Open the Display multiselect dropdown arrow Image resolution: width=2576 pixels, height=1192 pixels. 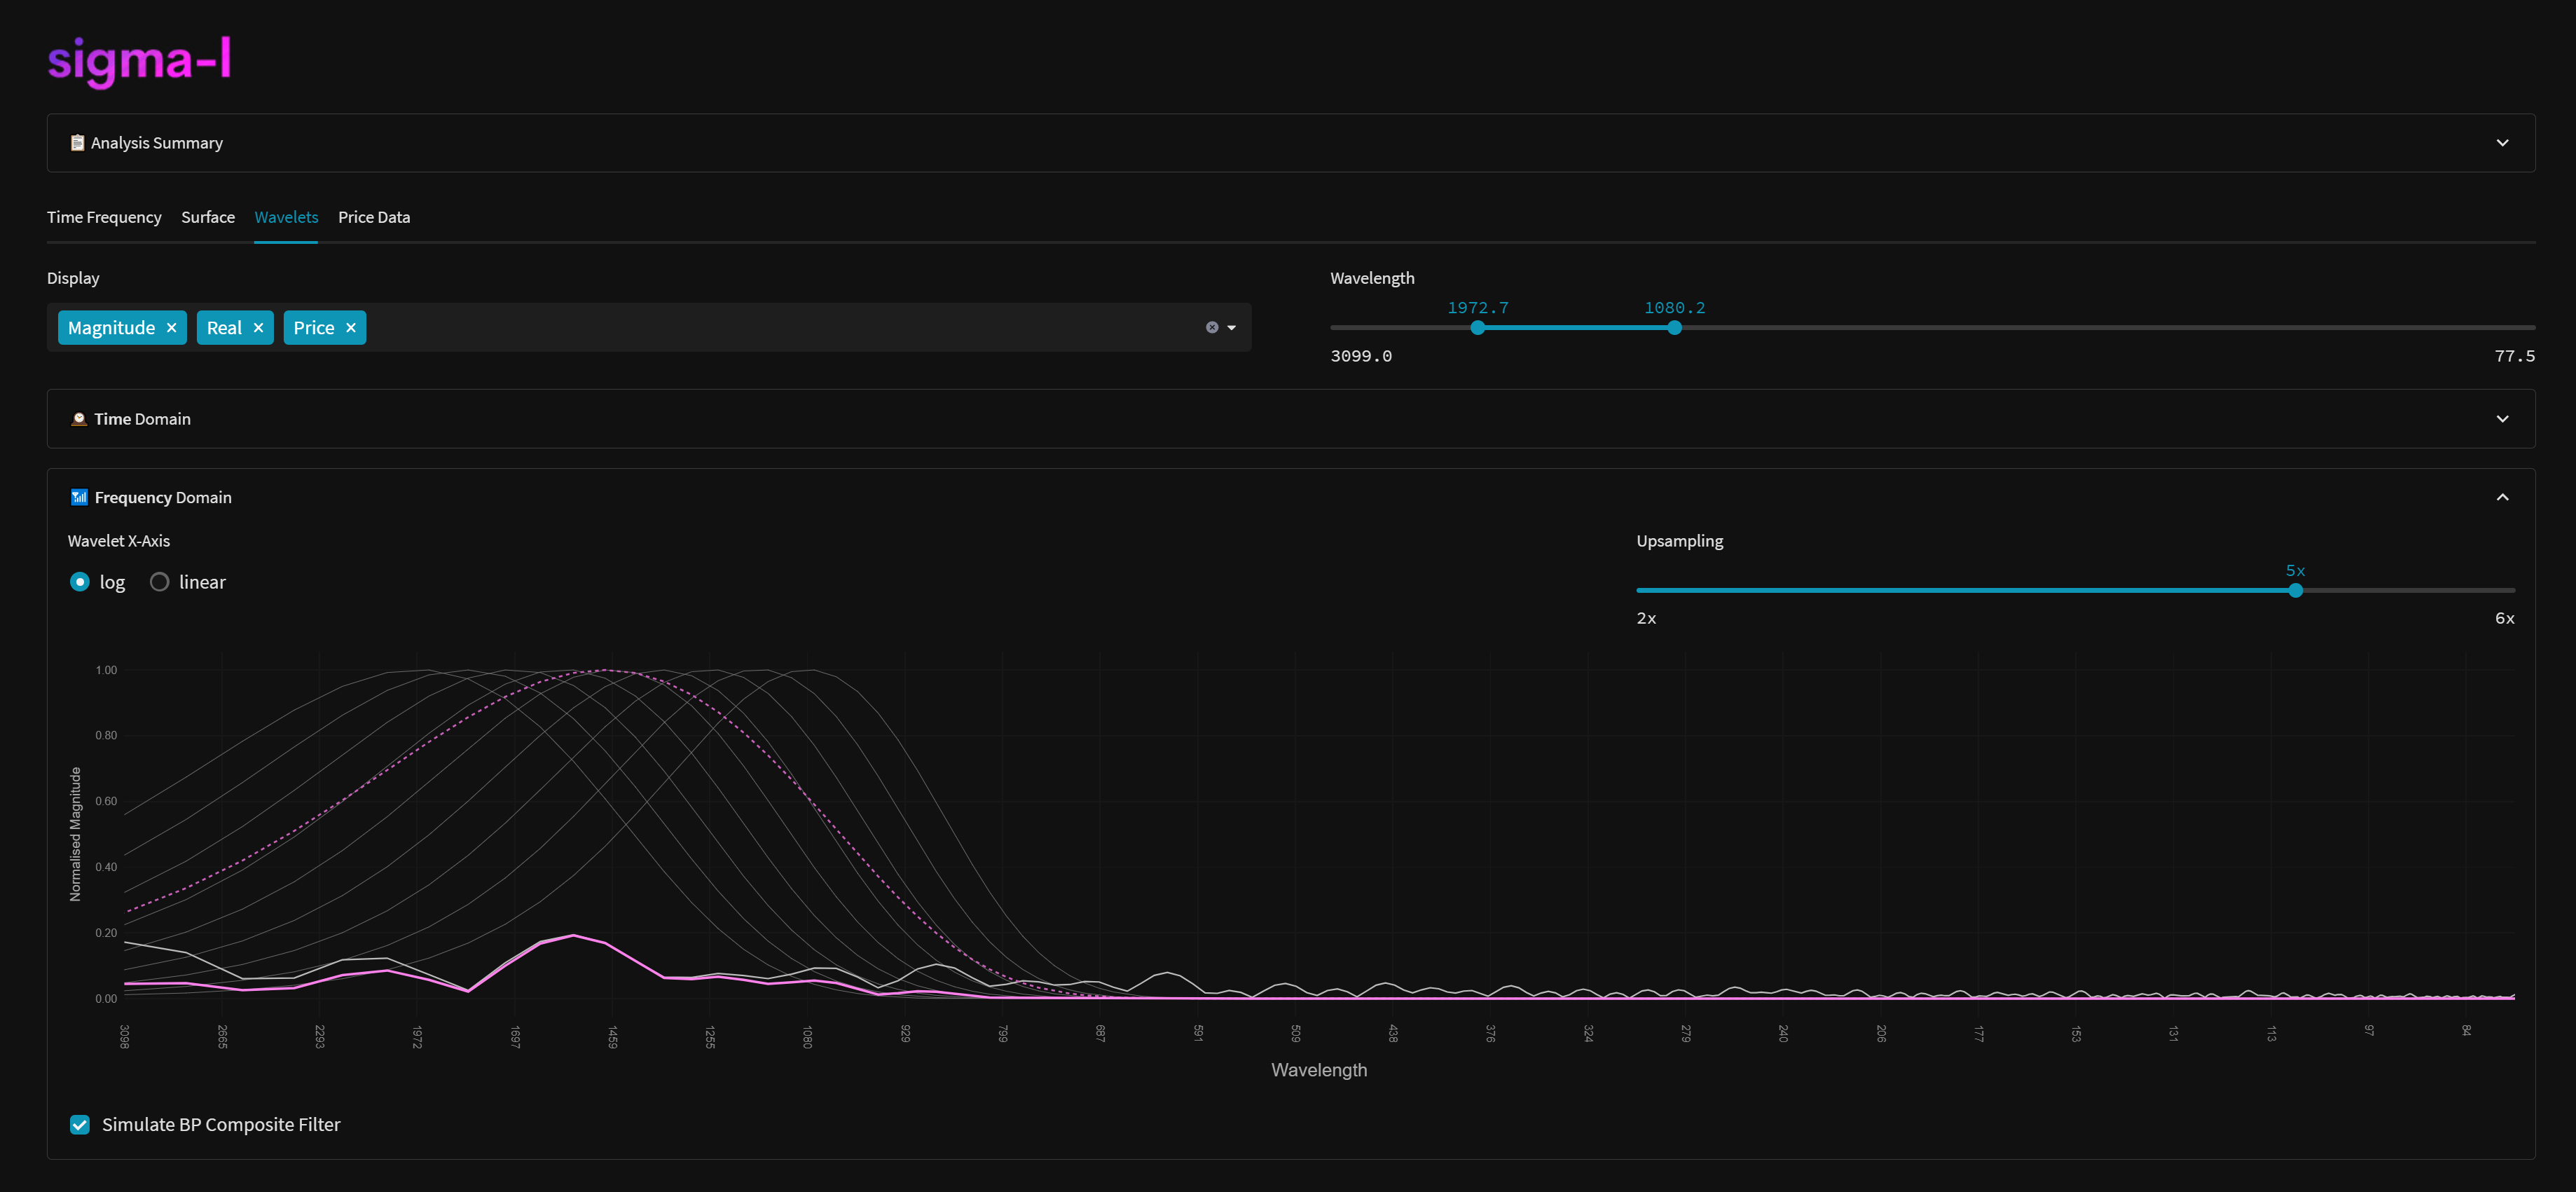(x=1232, y=328)
